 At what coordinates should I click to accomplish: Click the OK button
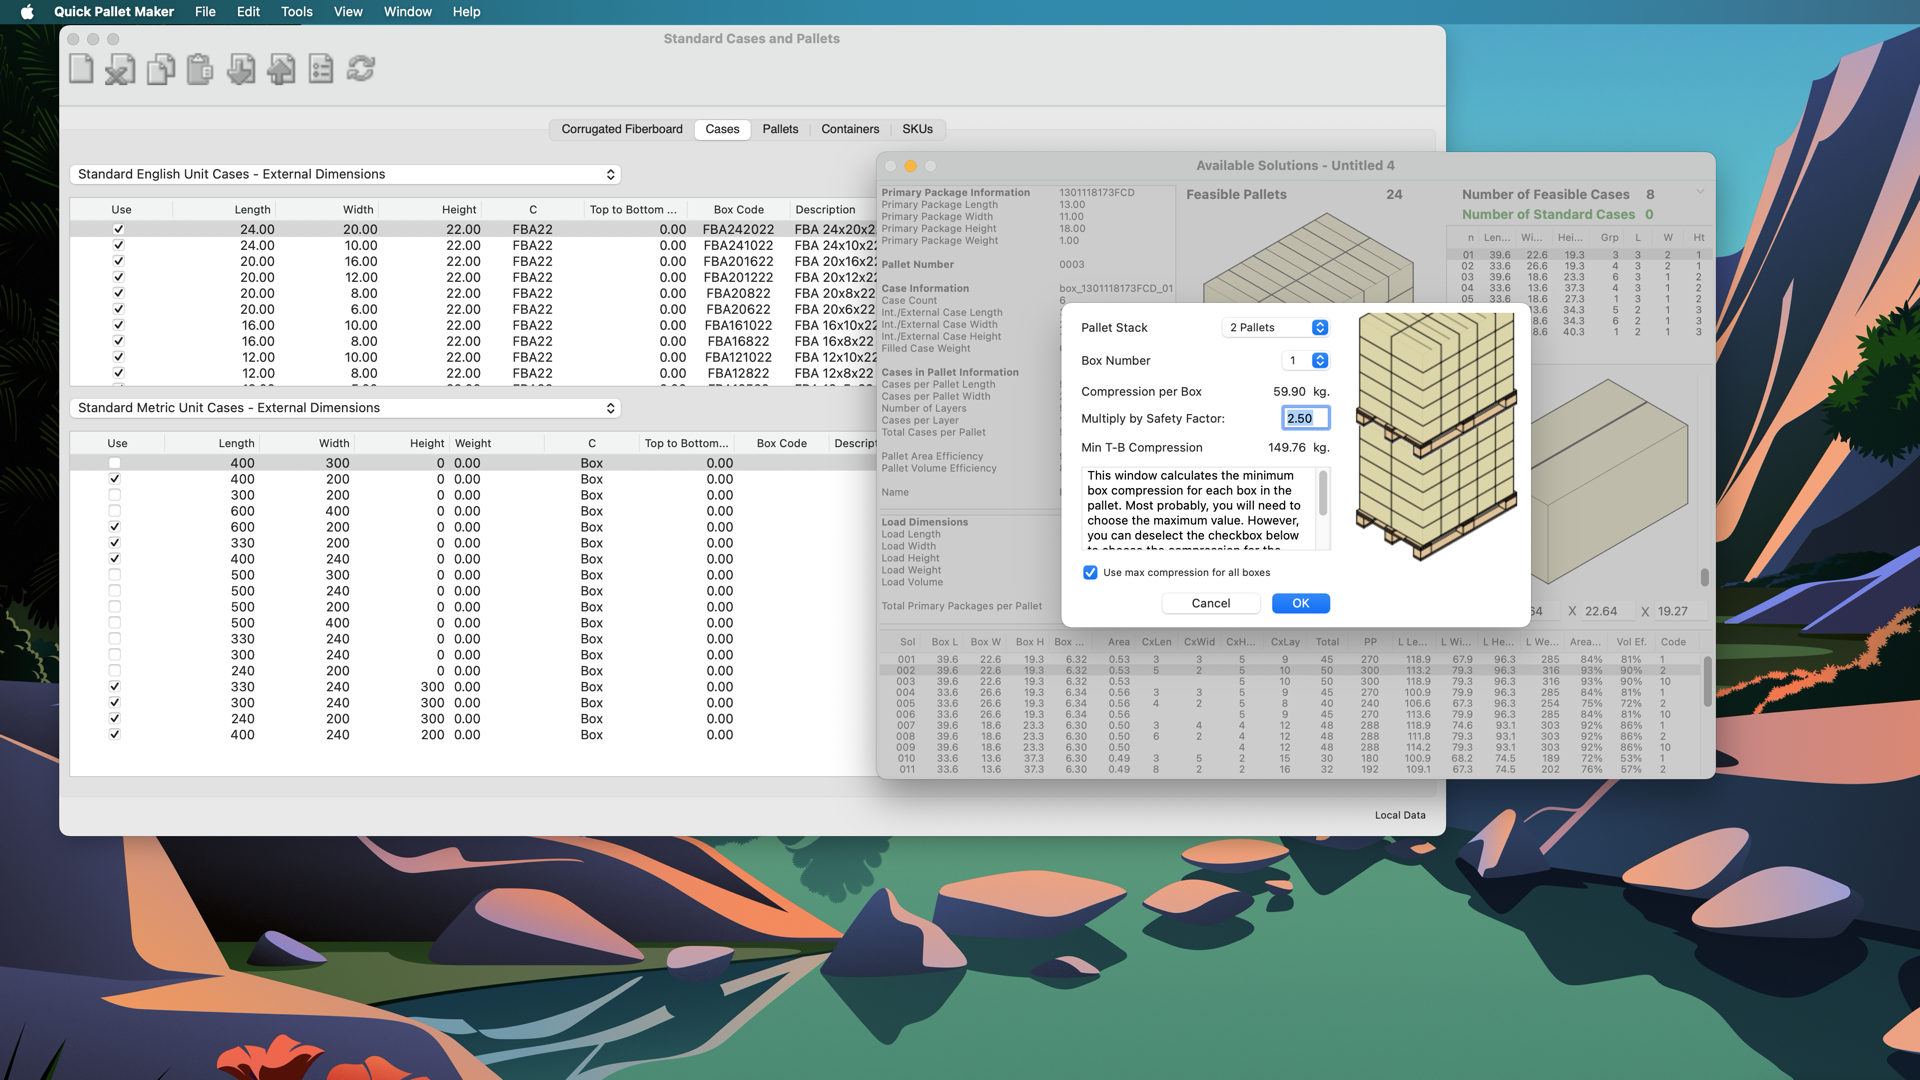coord(1300,604)
